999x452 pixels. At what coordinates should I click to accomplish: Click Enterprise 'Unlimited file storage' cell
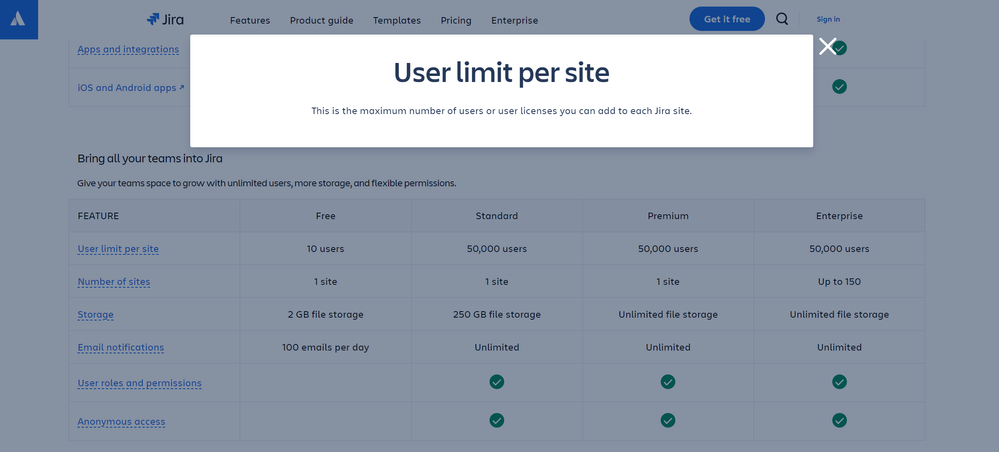[839, 314]
